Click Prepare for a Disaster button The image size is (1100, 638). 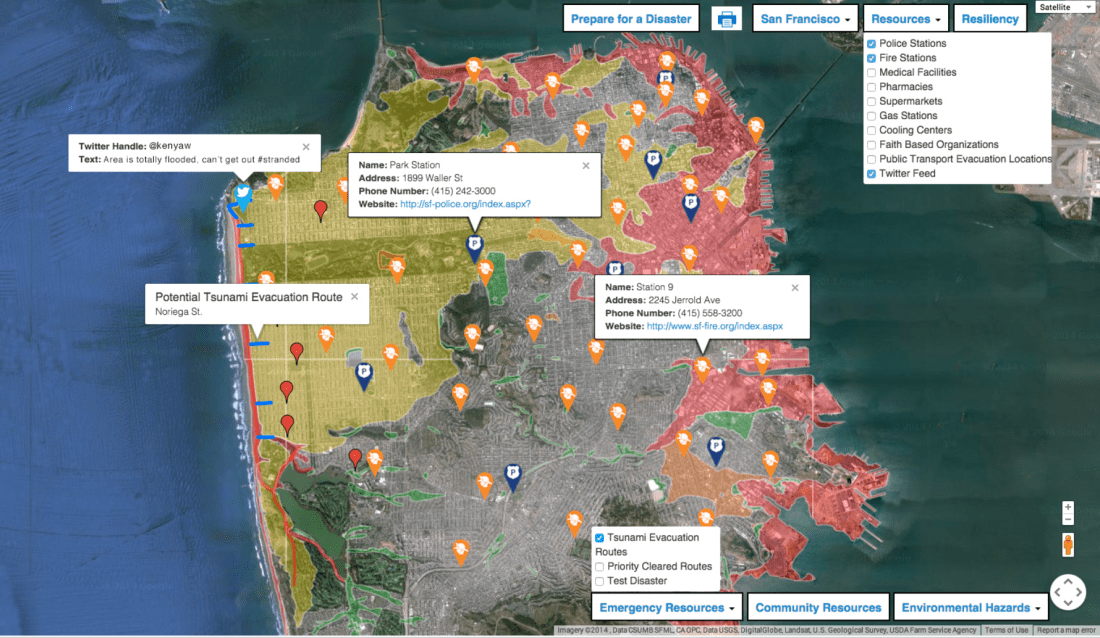click(x=631, y=19)
